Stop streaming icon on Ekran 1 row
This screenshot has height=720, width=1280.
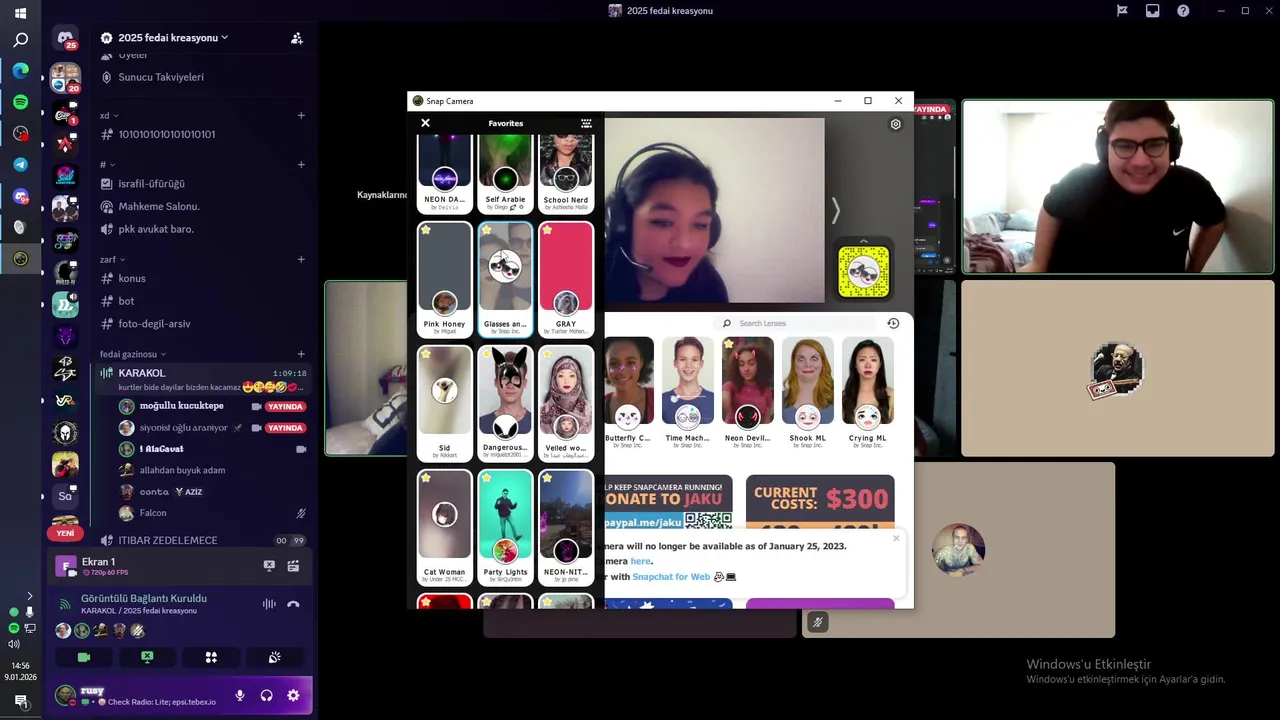tap(269, 566)
